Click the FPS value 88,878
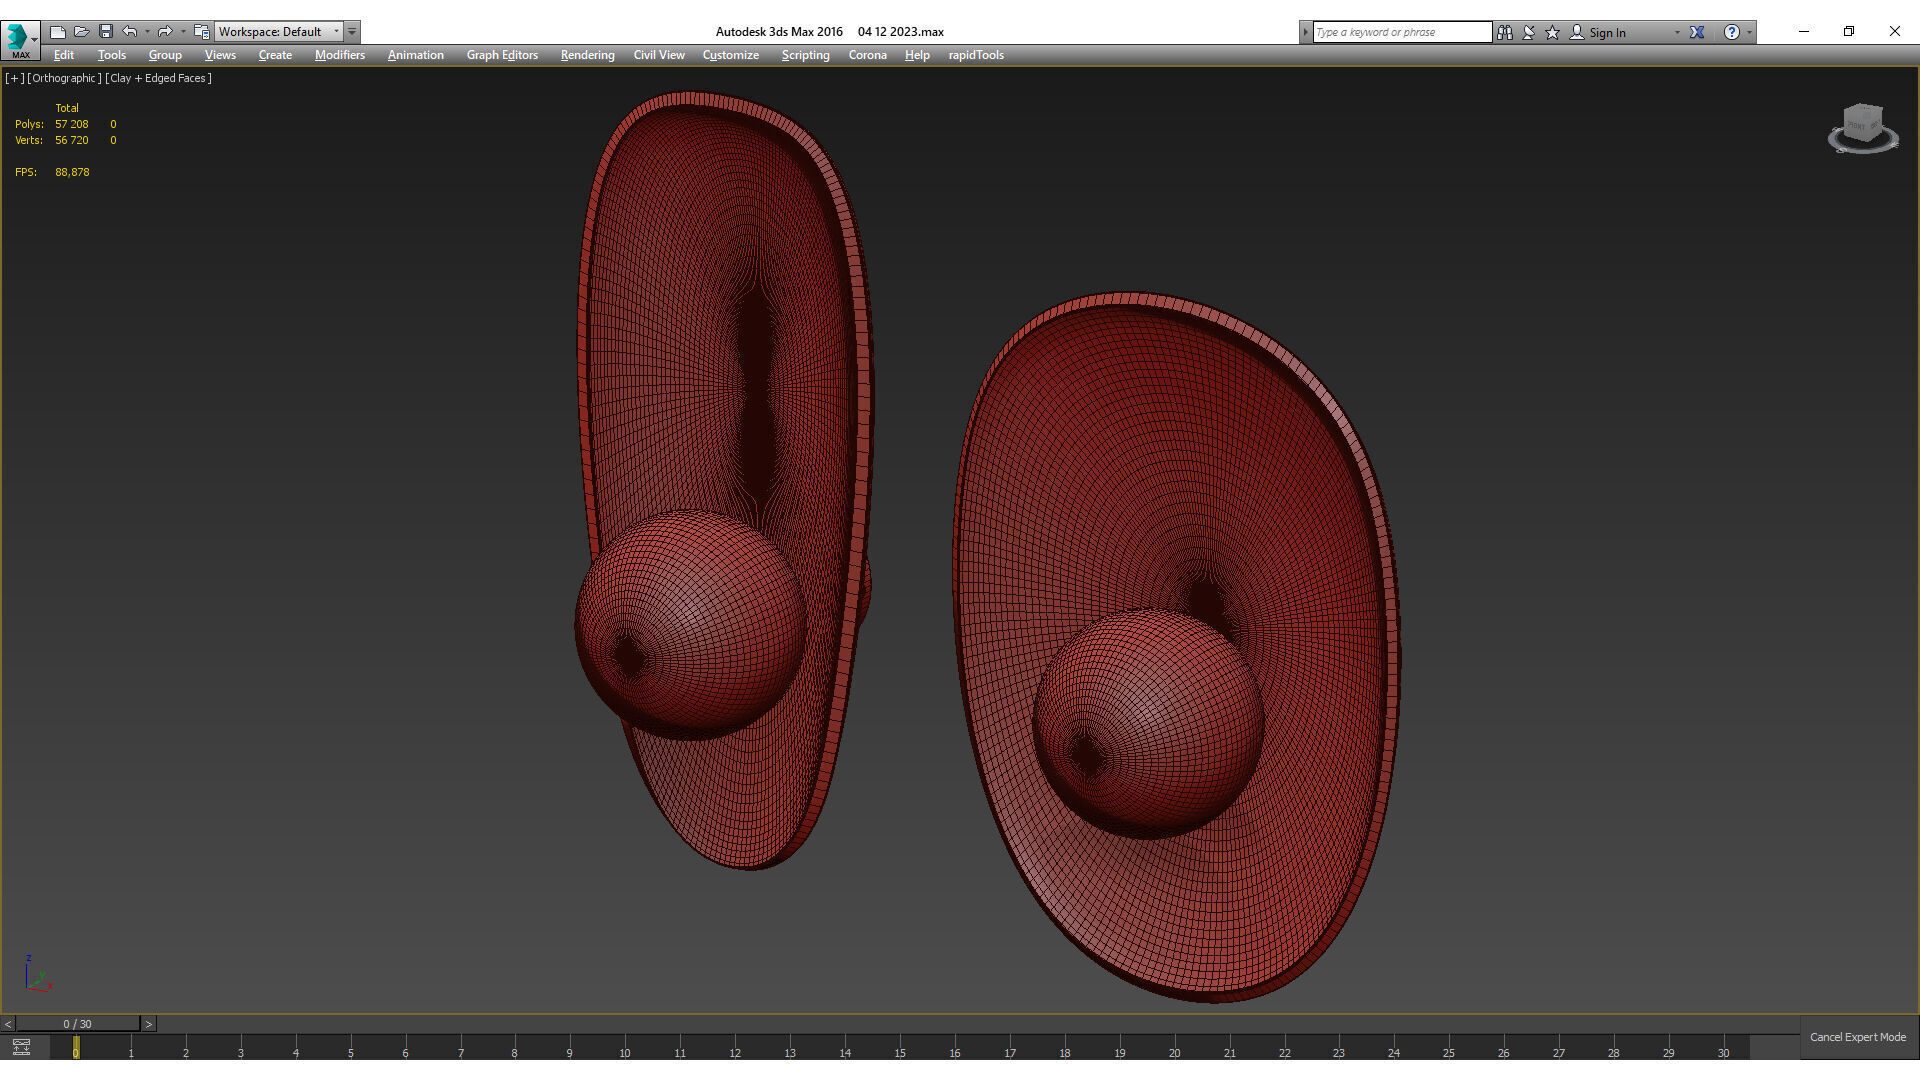Viewport: 1920px width, 1080px height. pyautogui.click(x=72, y=172)
